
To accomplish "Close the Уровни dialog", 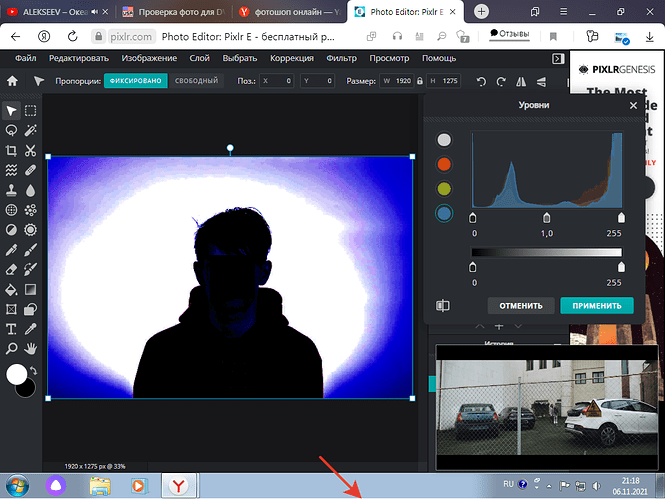I will [x=633, y=105].
